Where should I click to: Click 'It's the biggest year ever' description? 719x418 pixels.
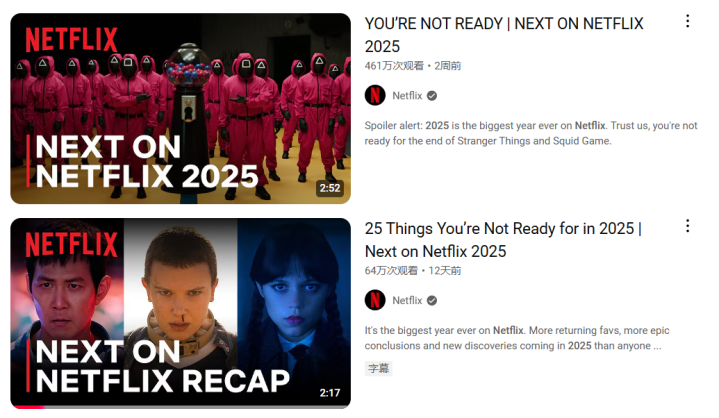point(517,338)
